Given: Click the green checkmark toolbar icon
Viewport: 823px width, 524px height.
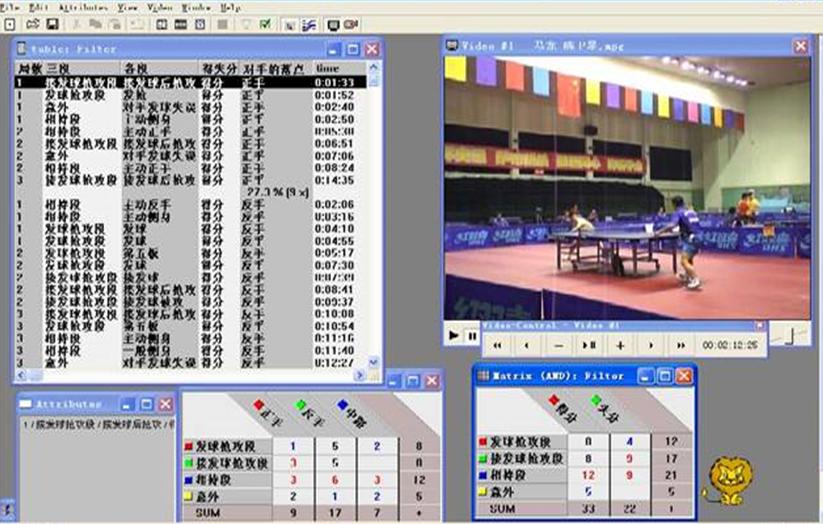Looking at the screenshot, I should pyautogui.click(x=265, y=23).
